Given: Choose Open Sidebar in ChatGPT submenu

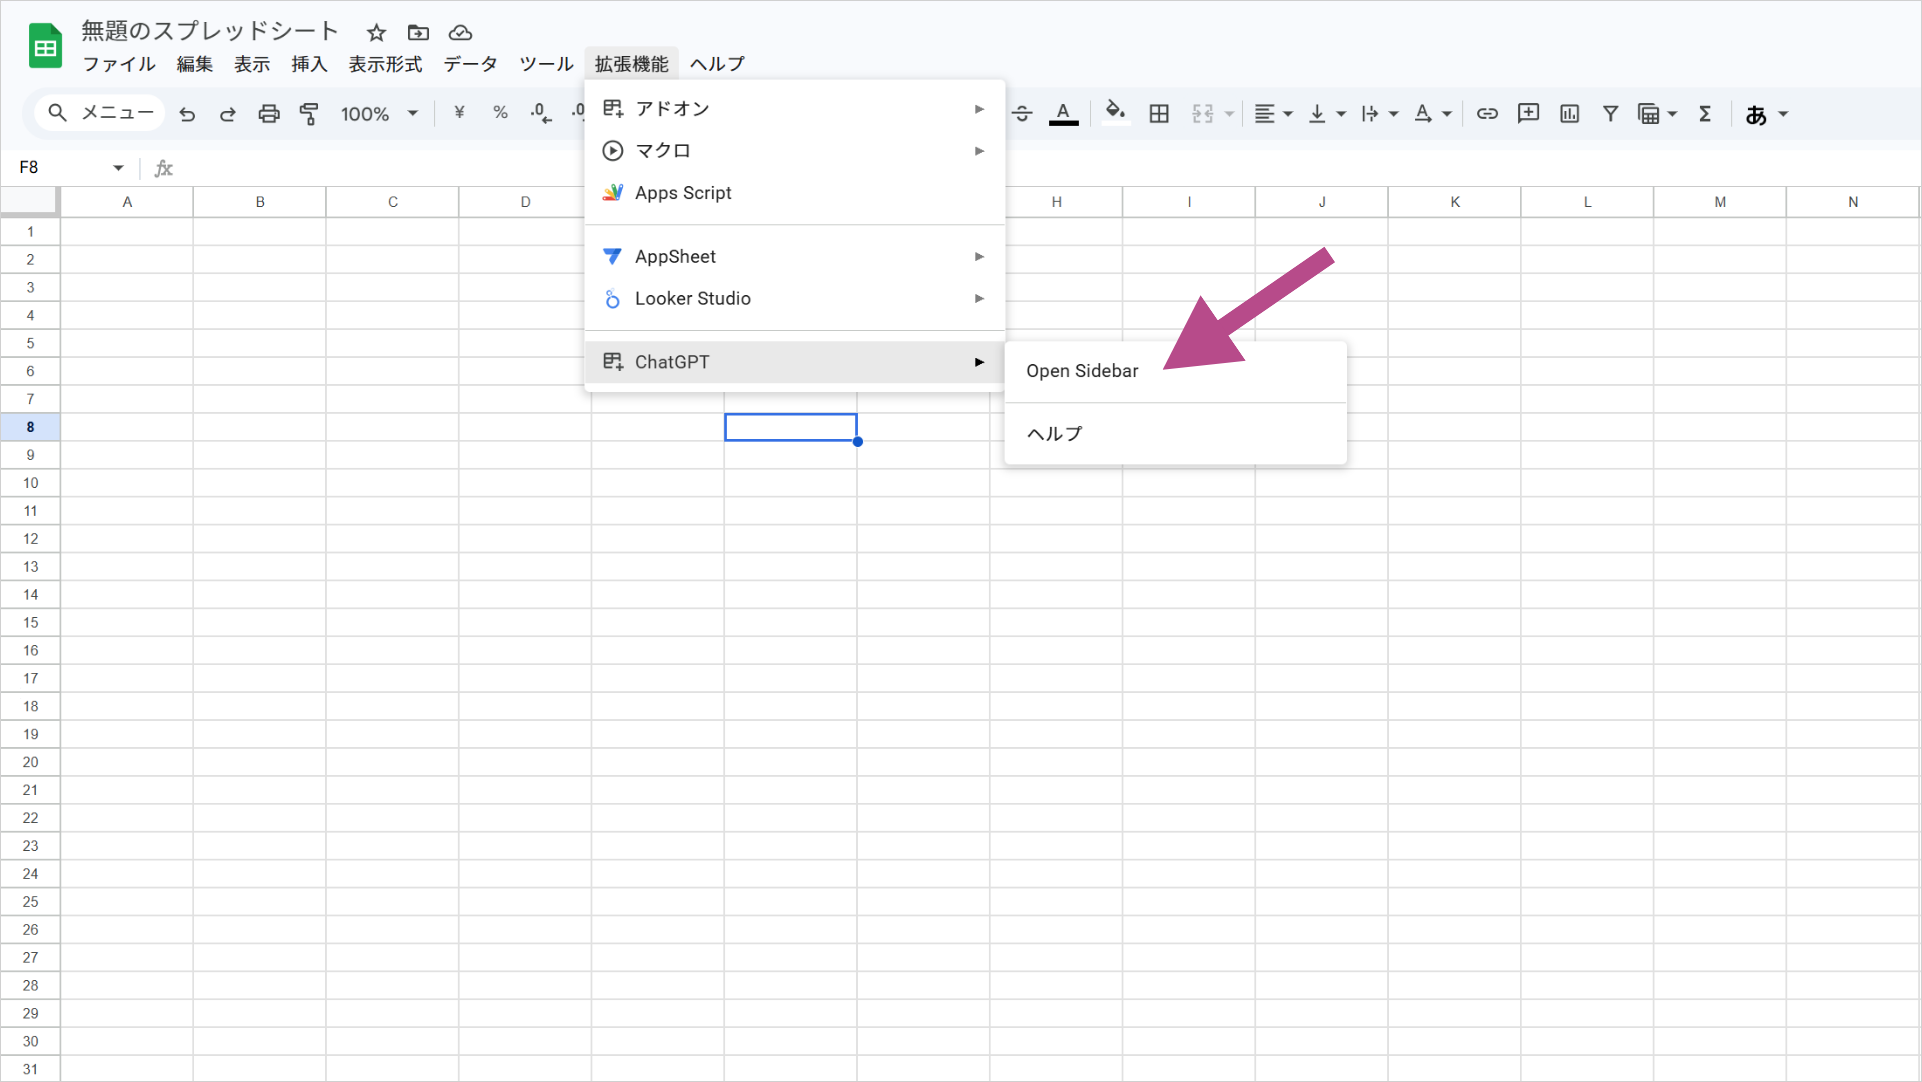Looking at the screenshot, I should (x=1175, y=371).
